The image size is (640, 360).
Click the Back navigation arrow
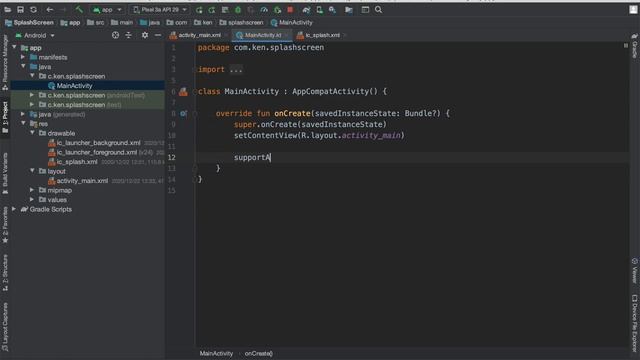click(x=50, y=9)
